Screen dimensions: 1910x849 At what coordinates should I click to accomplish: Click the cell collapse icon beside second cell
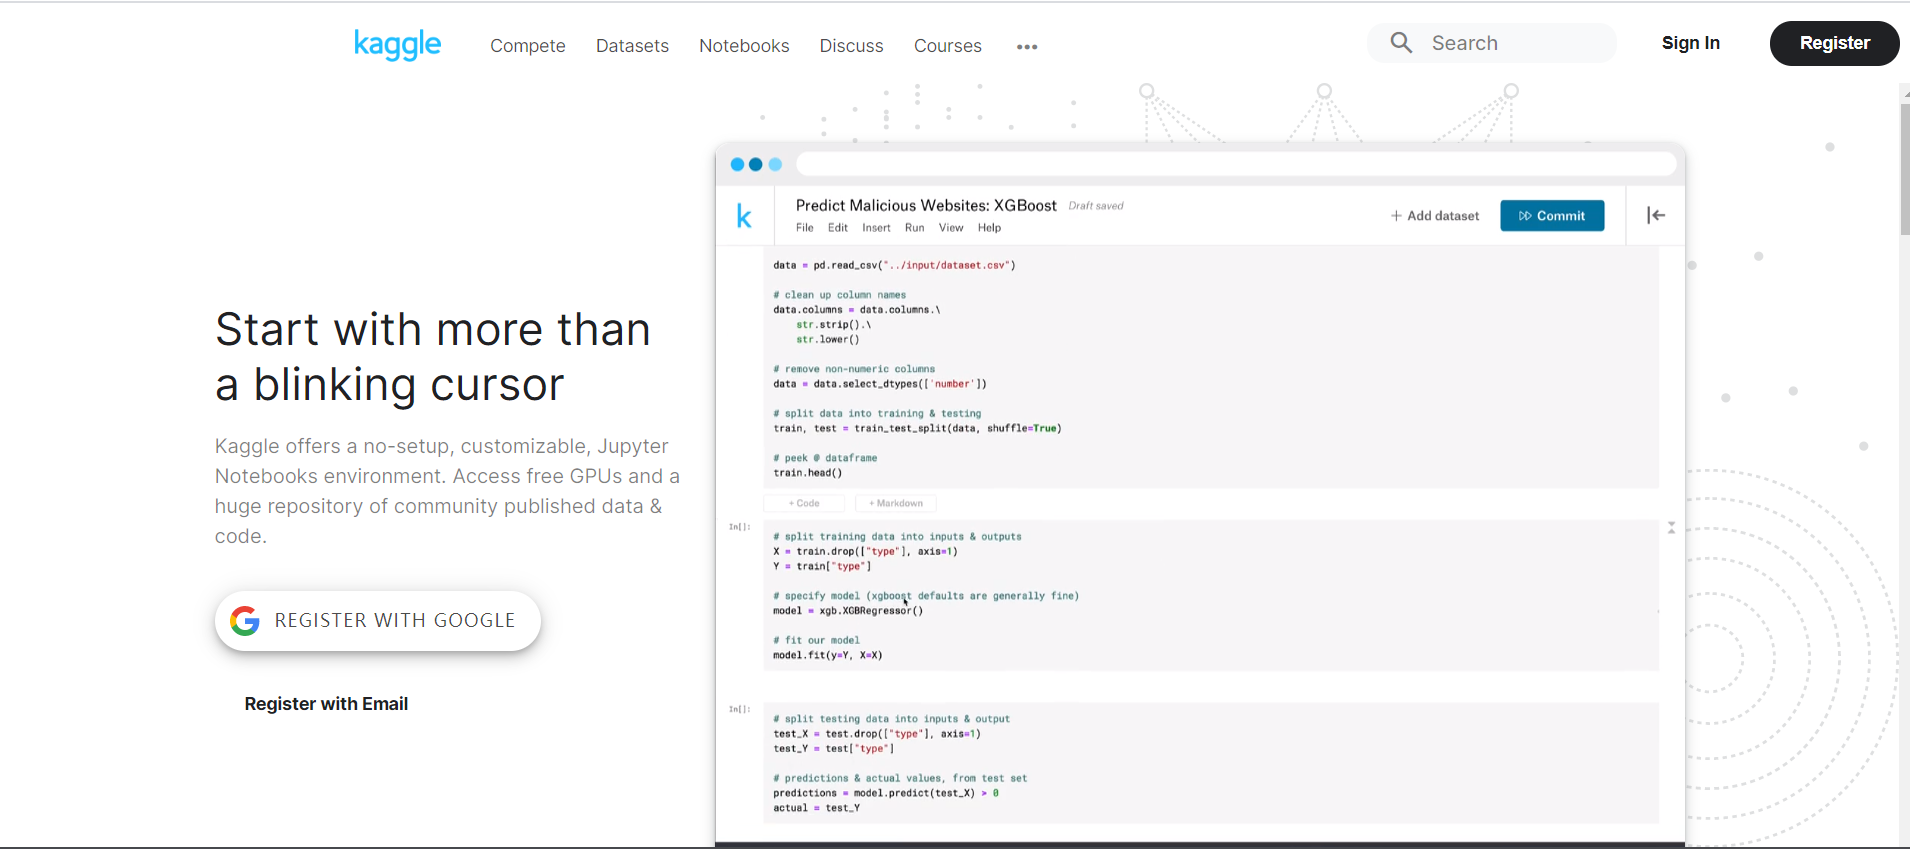[x=1671, y=527]
